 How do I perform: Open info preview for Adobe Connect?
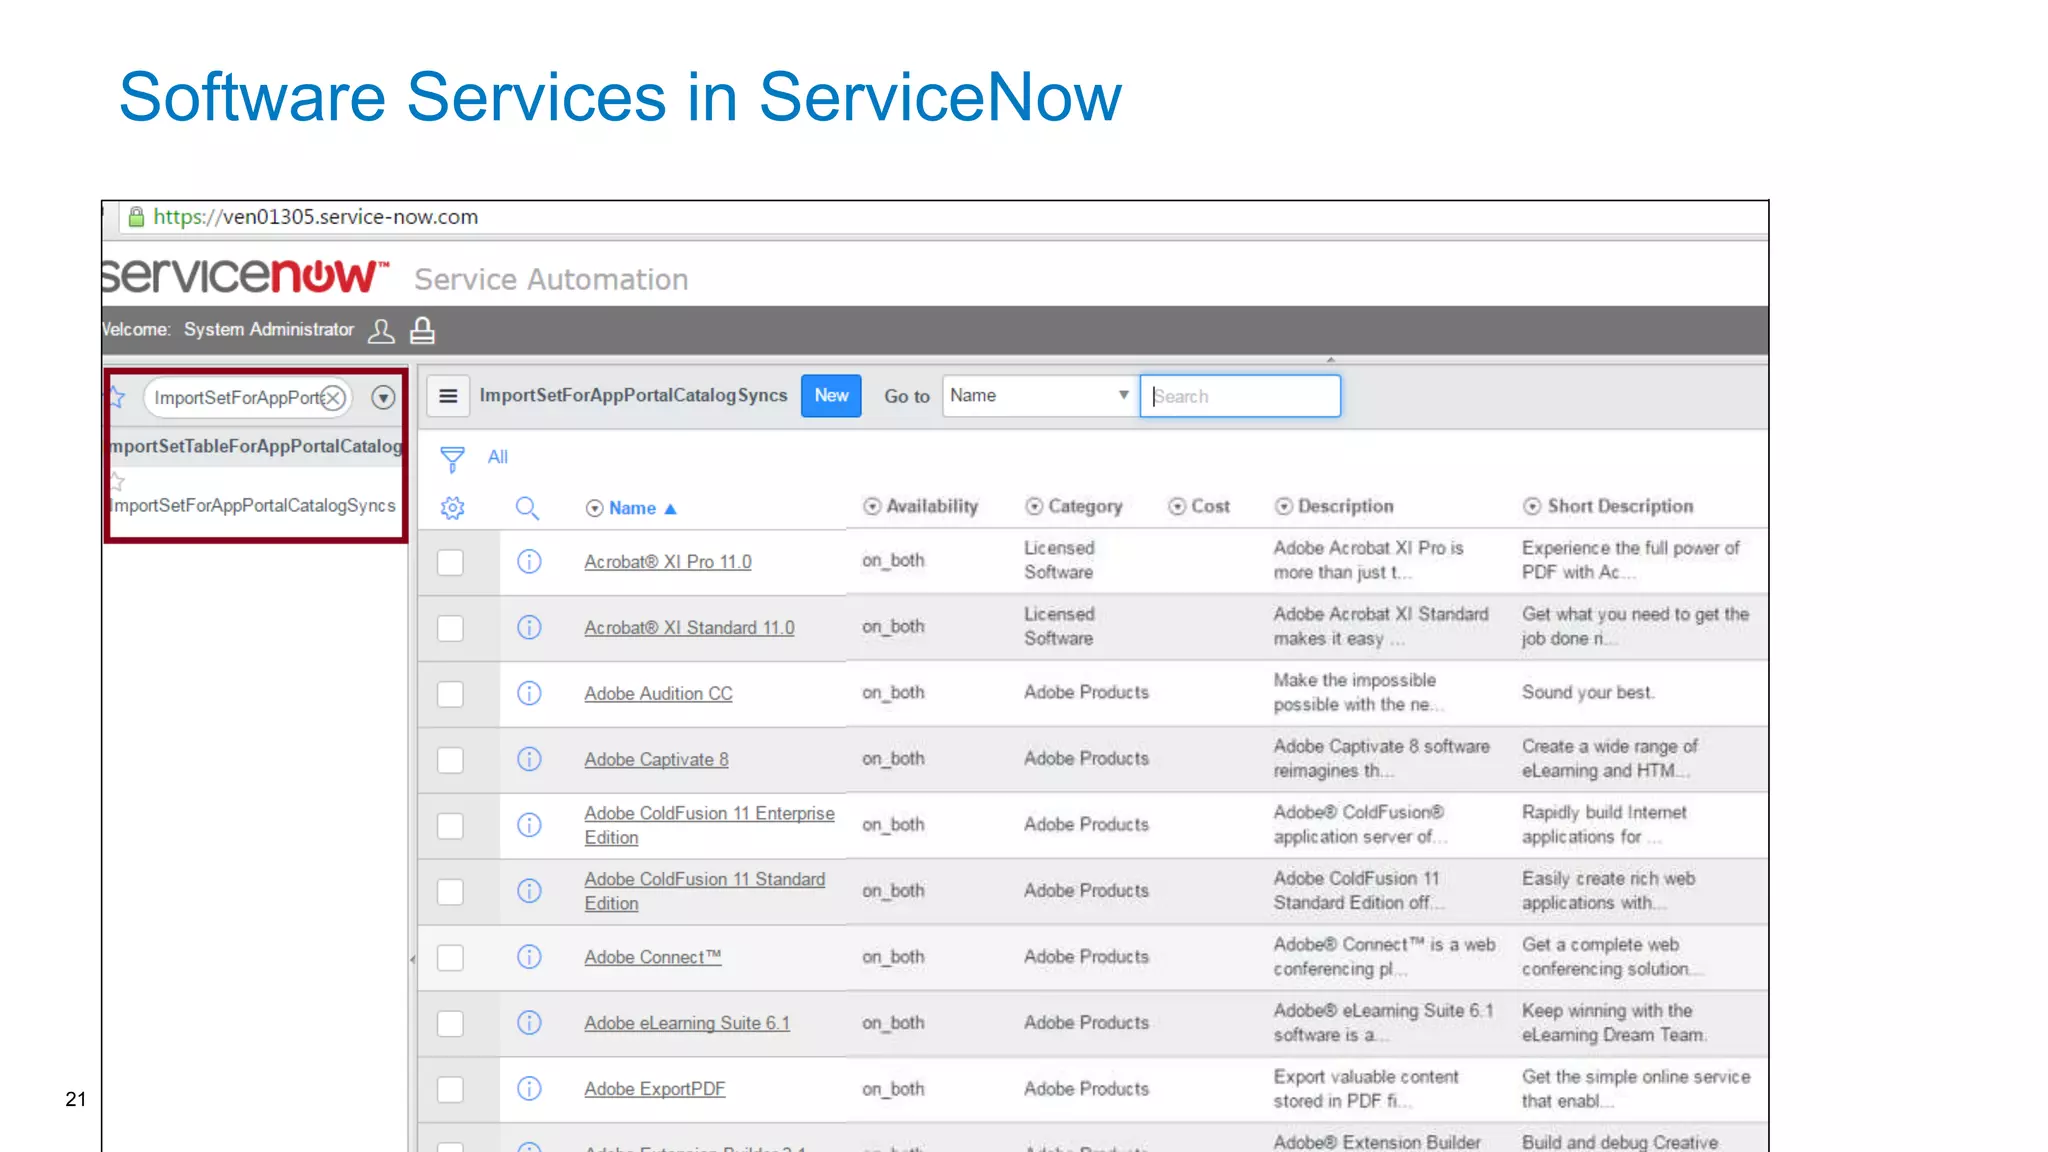529,957
